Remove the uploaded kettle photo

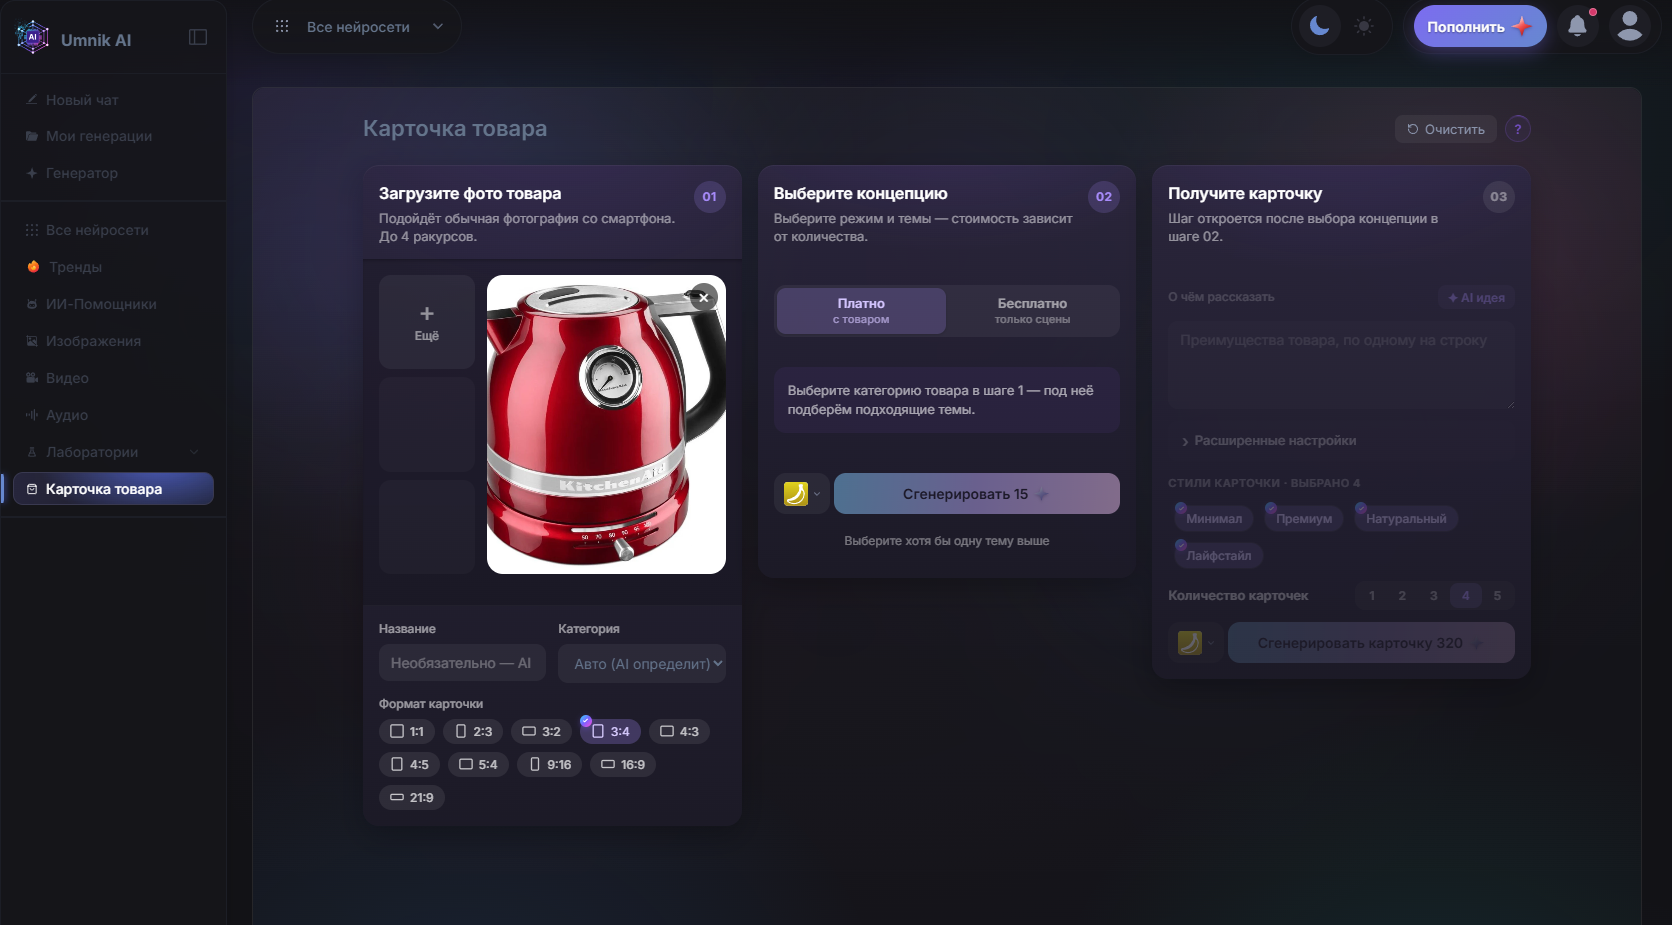[704, 297]
